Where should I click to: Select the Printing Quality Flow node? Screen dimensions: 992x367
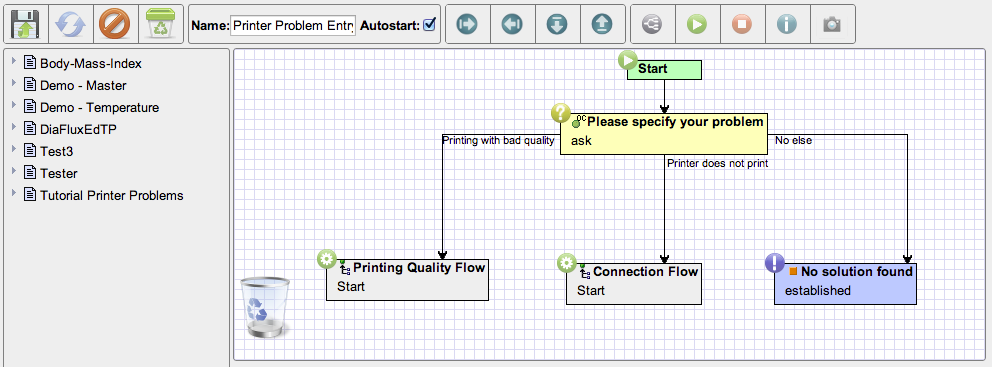tap(407, 279)
